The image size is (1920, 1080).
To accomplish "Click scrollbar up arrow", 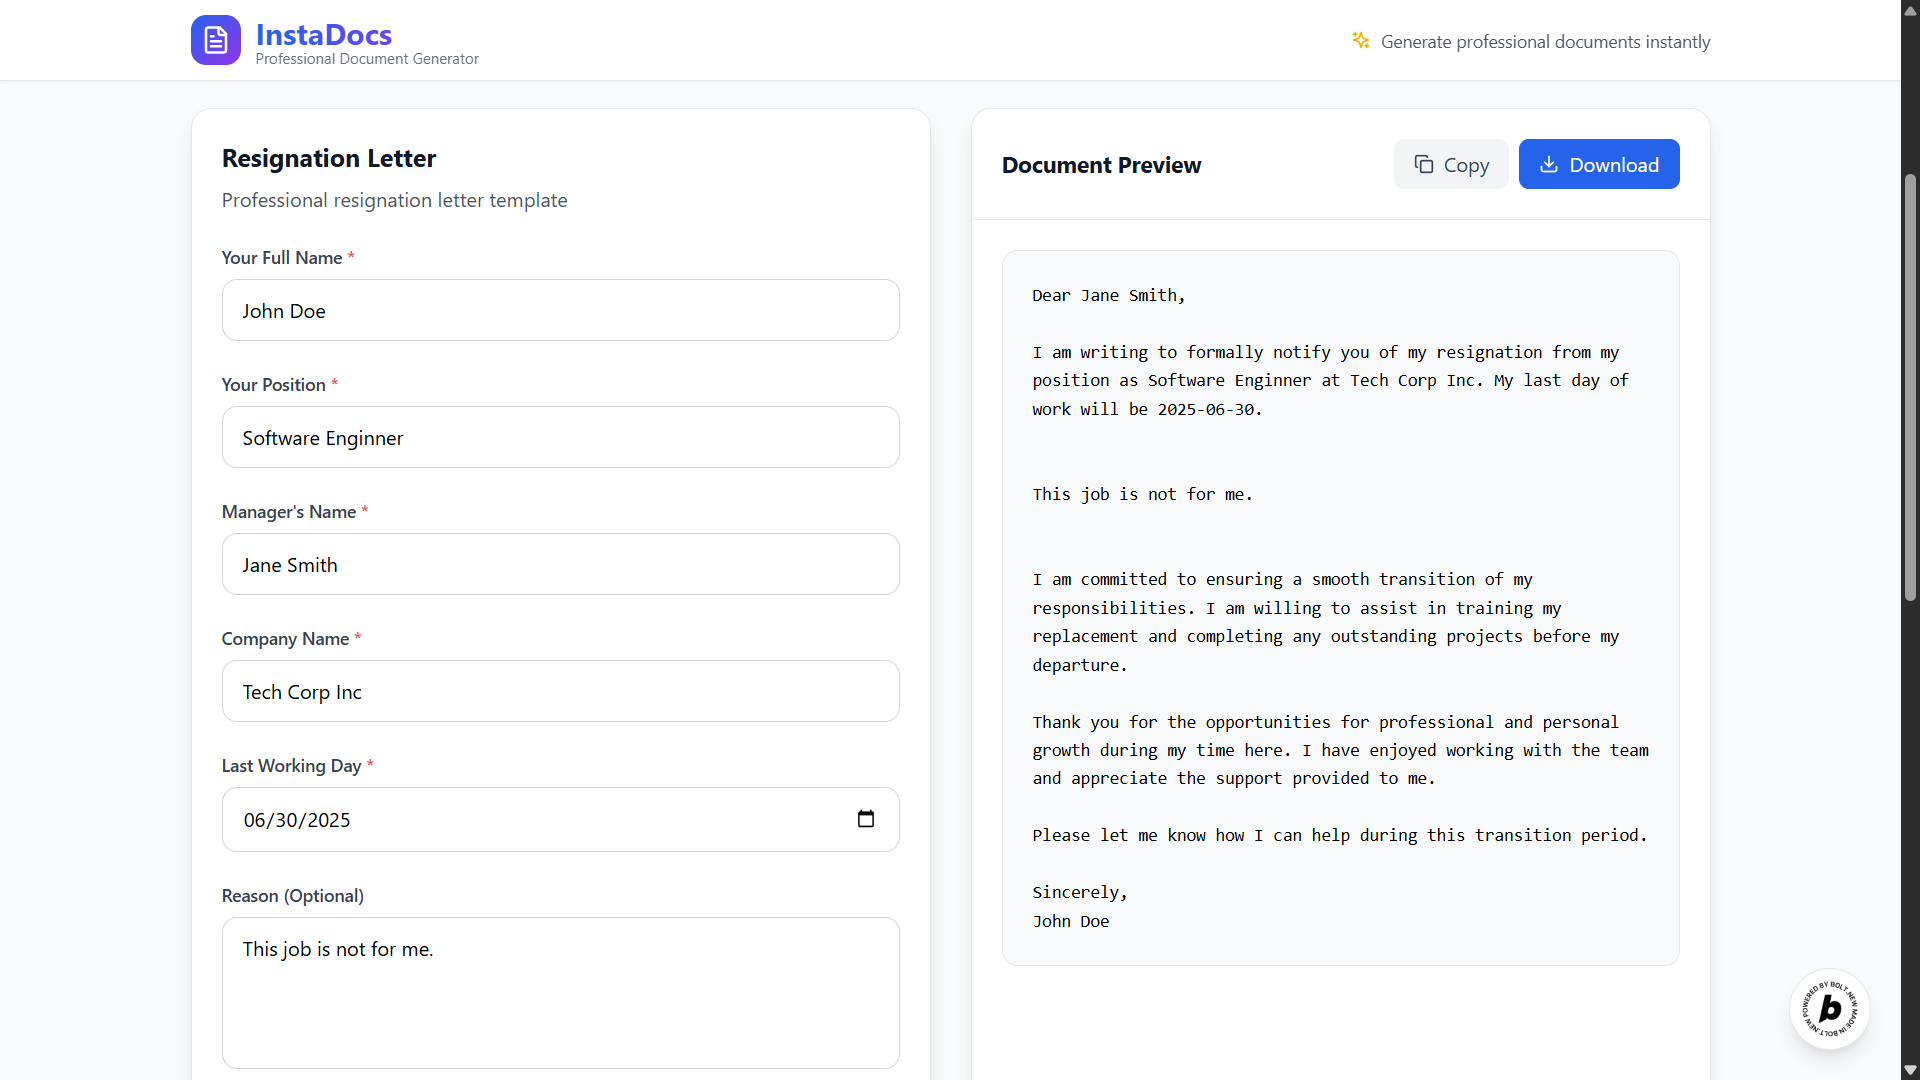I will 1910,10.
